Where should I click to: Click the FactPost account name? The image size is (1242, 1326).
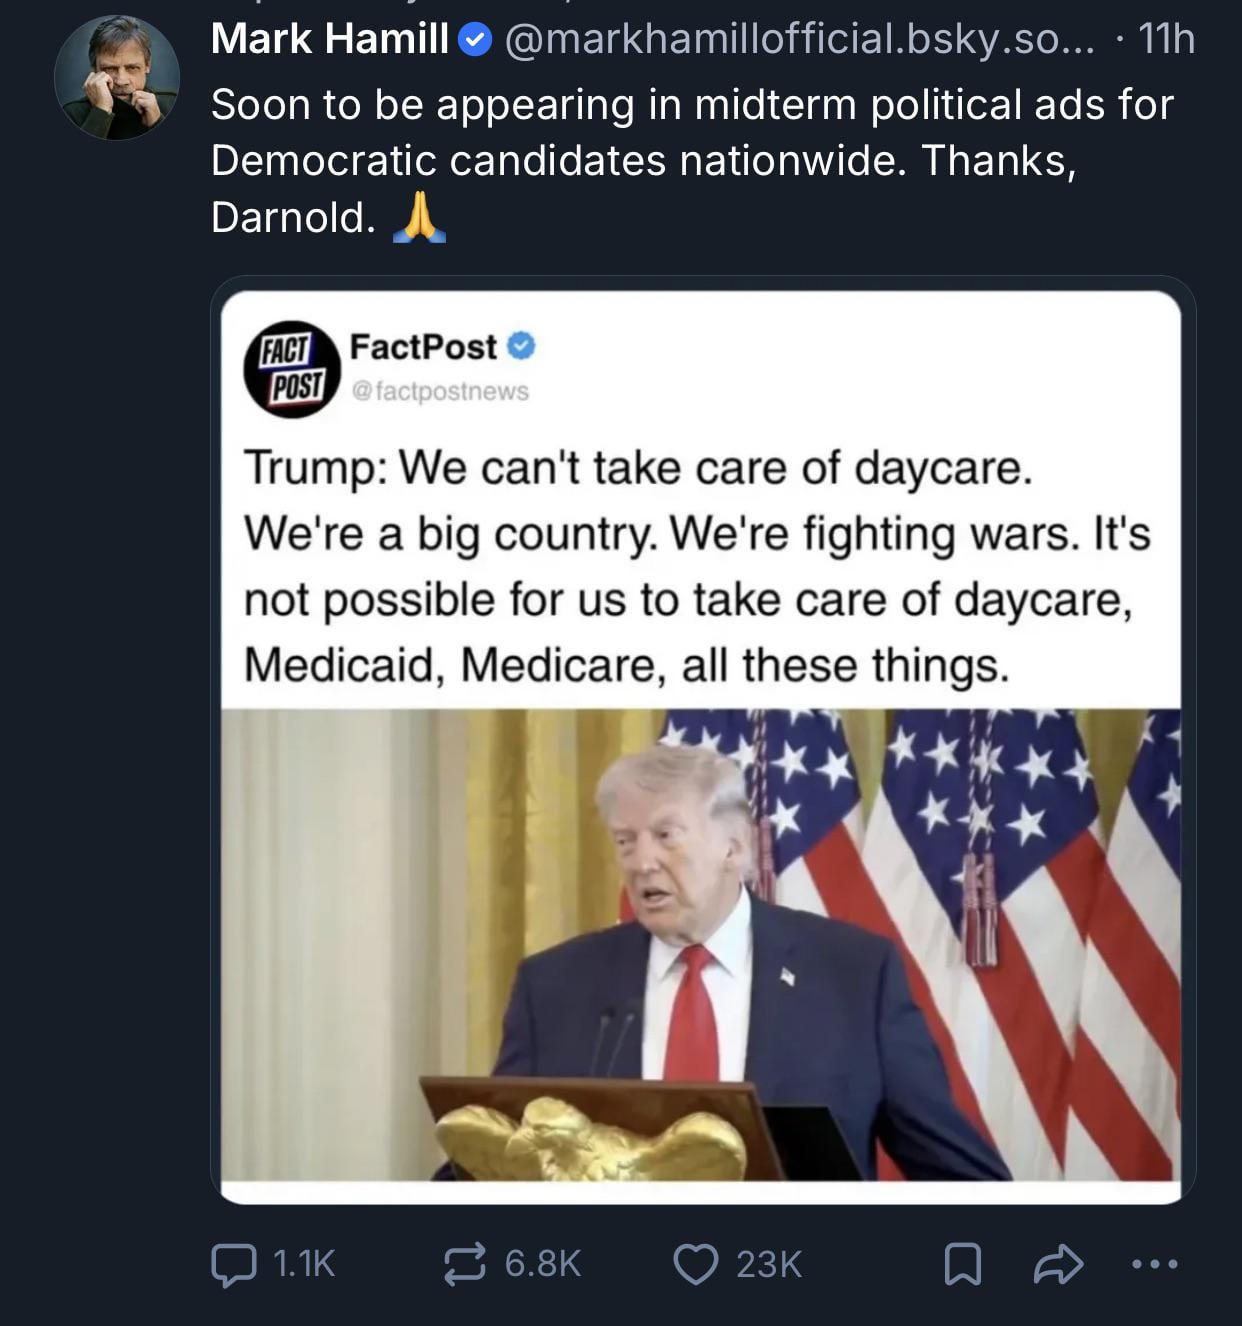click(423, 346)
